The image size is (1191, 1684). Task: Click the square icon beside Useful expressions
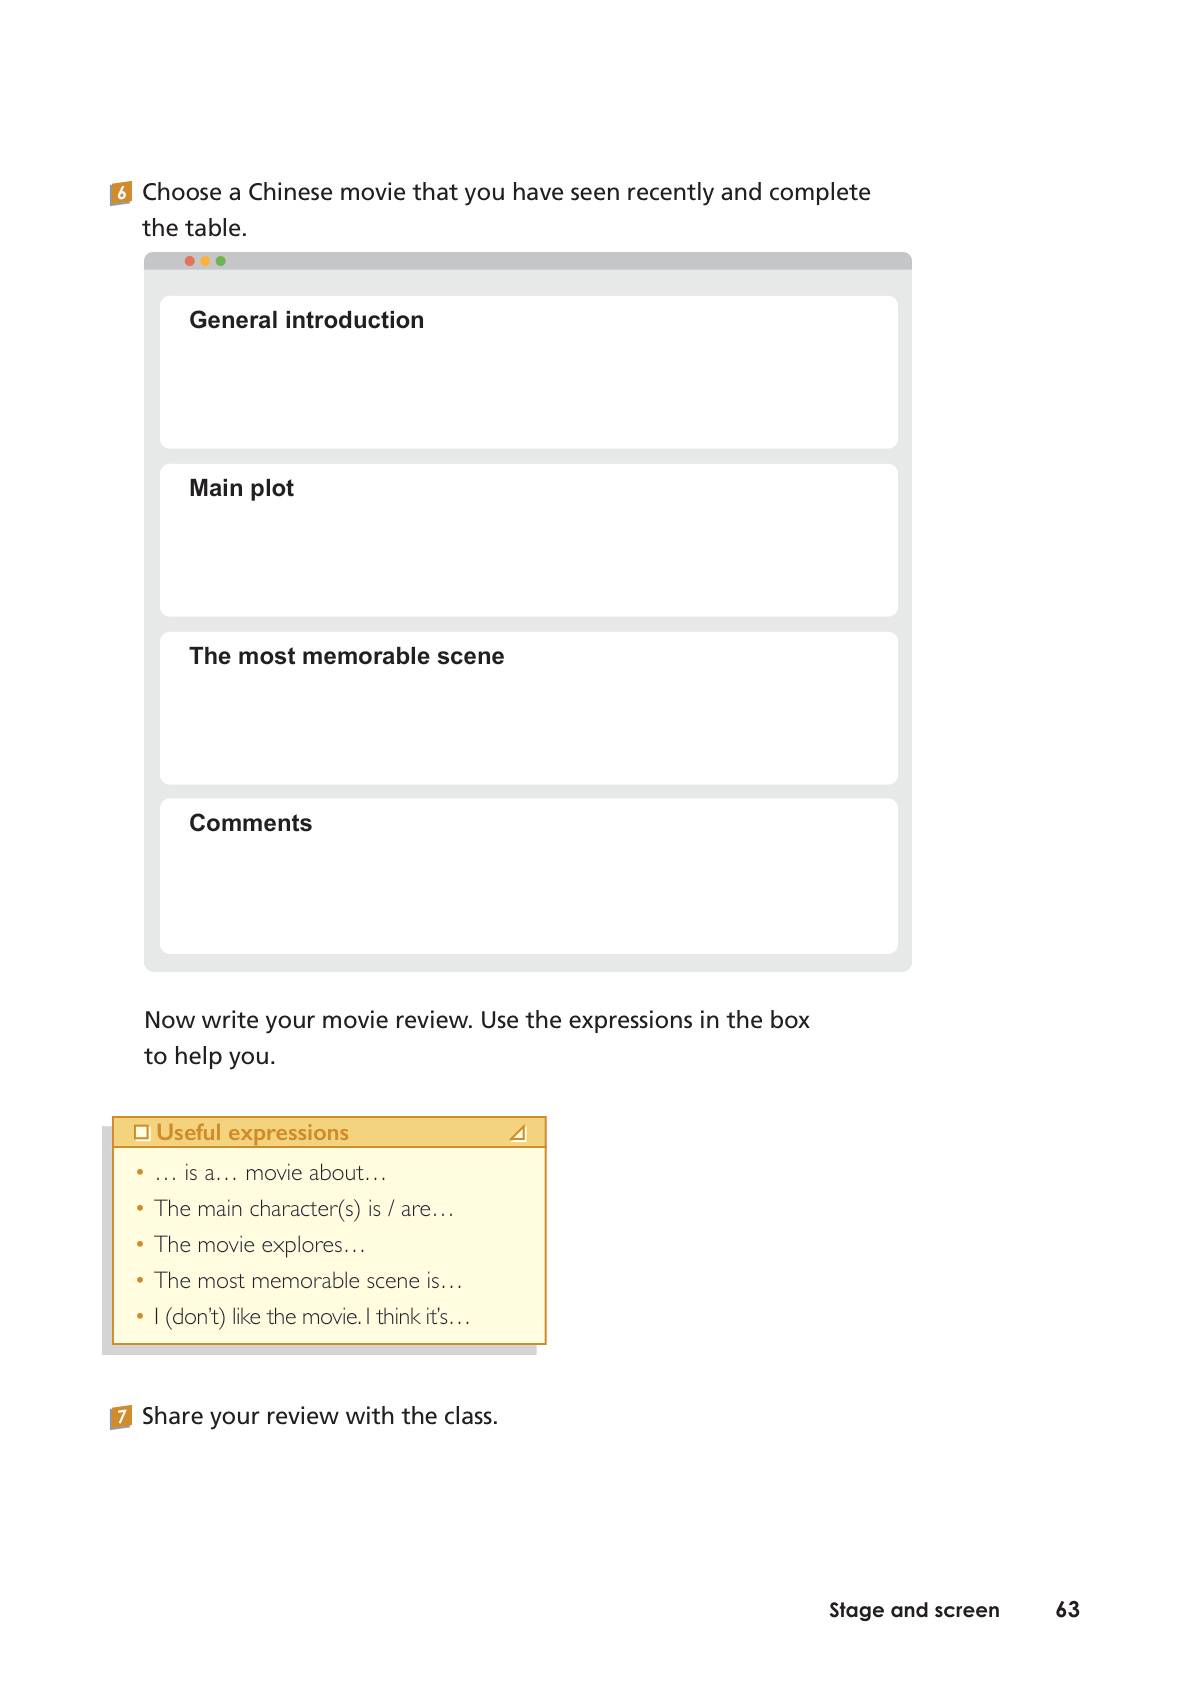coord(142,1132)
